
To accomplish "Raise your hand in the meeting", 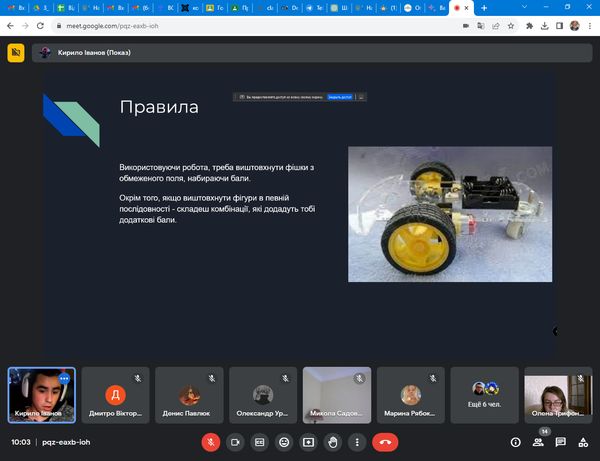I will 333,441.
